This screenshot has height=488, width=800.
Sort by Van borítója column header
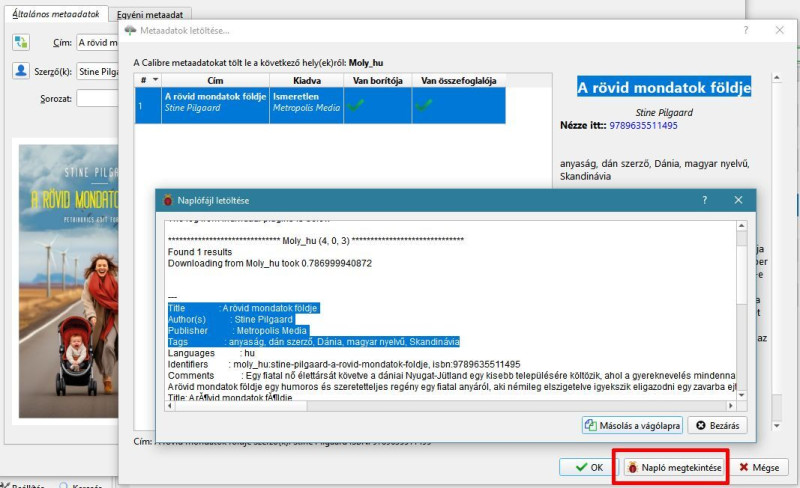[378, 80]
